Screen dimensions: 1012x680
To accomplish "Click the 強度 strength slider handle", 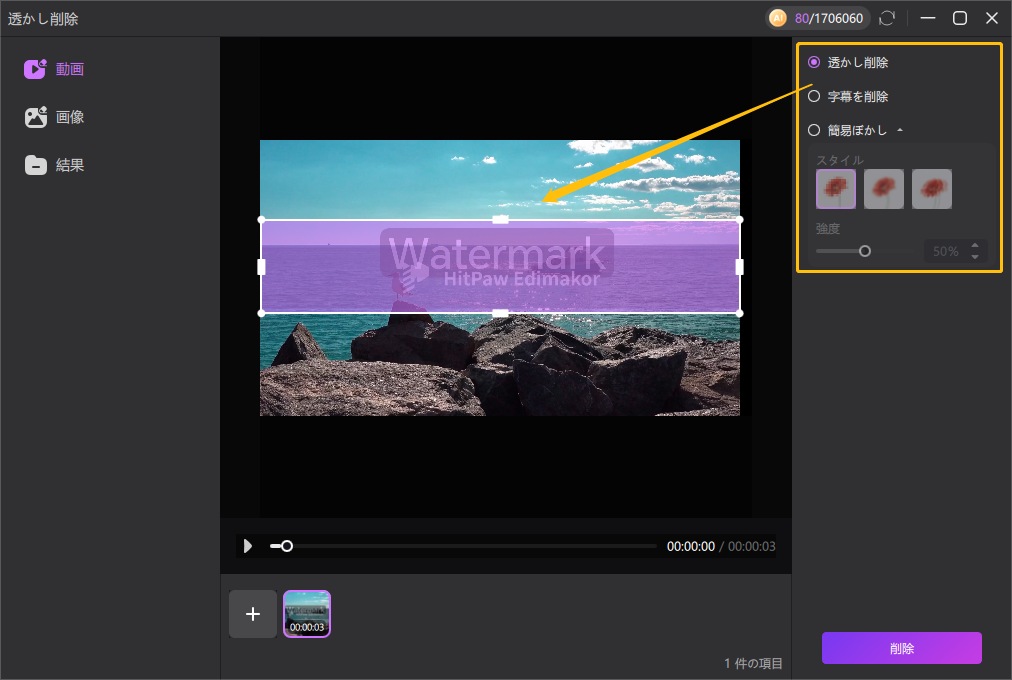I will tap(865, 251).
